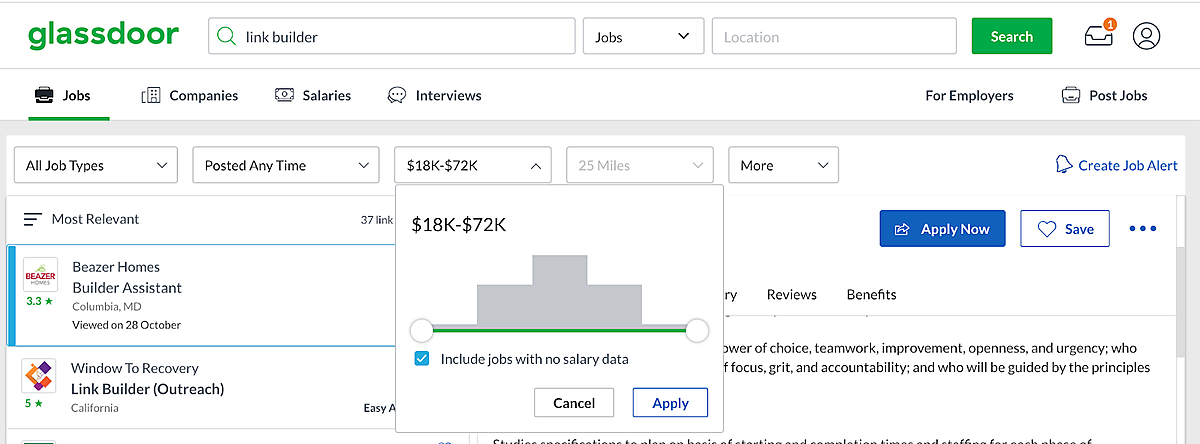Click the Create Job Alert bell

pyautogui.click(x=1064, y=165)
